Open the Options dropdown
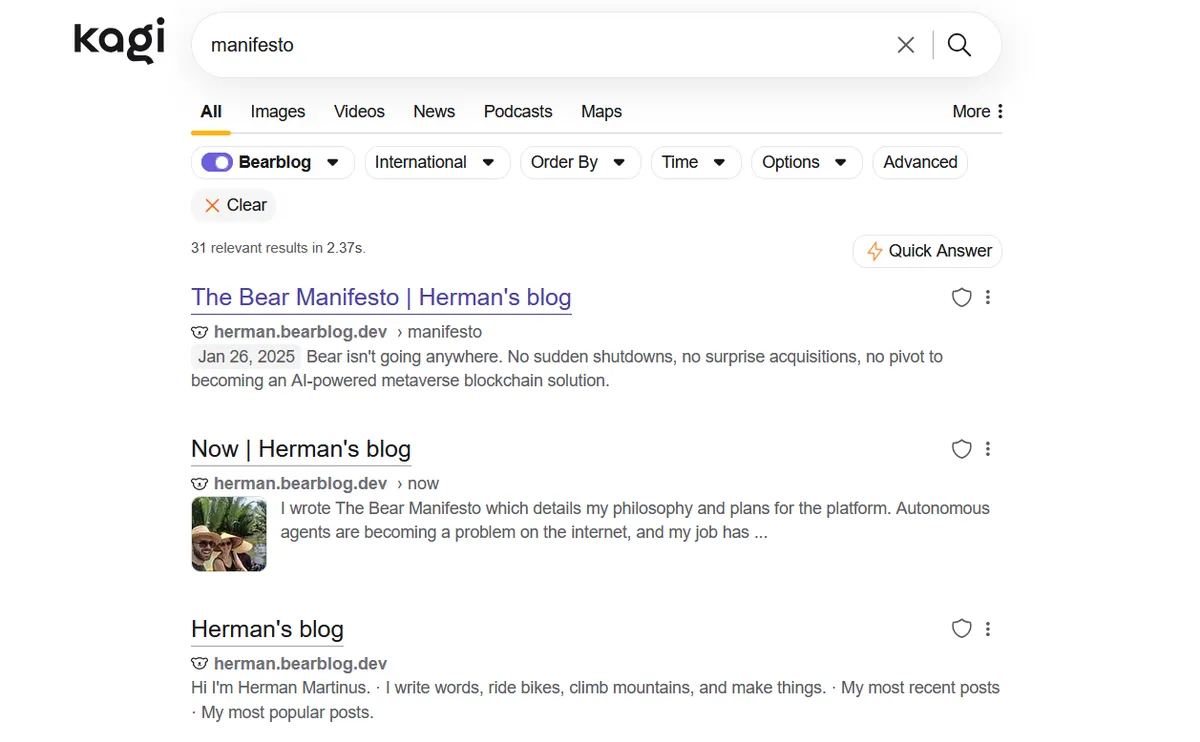 click(806, 162)
